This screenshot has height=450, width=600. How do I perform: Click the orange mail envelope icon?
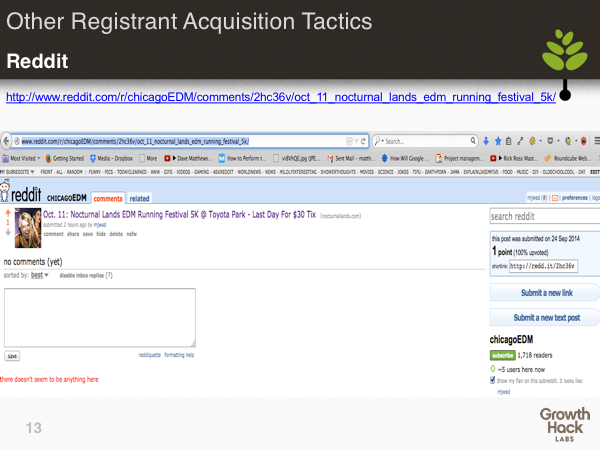pyautogui.click(x=555, y=198)
